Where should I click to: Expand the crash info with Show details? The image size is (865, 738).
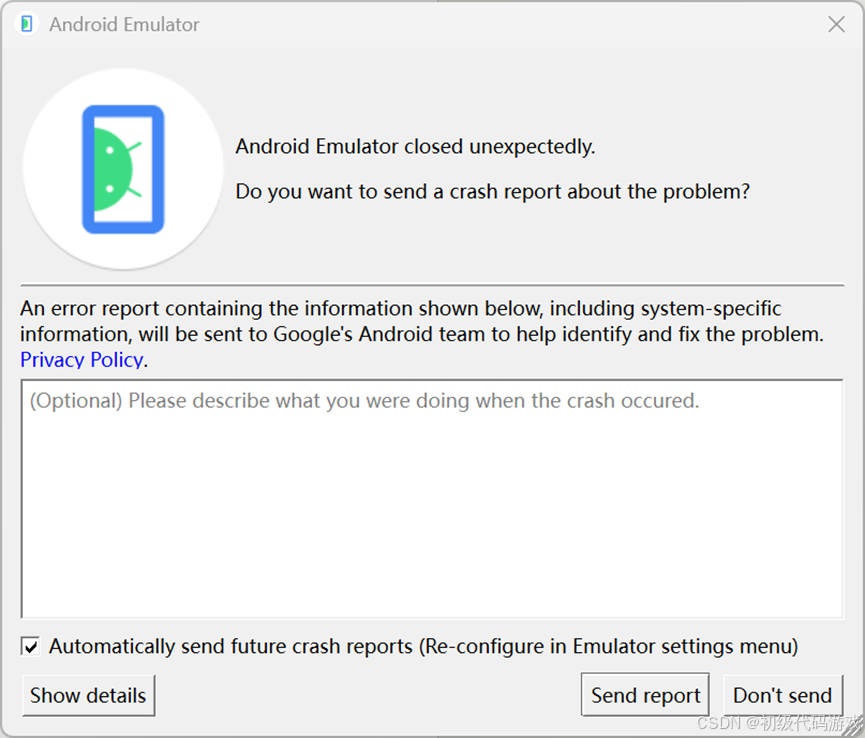tap(88, 696)
